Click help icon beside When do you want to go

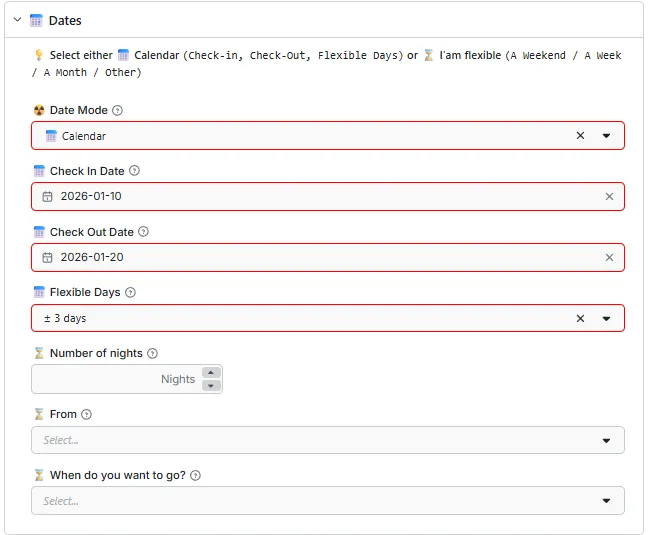(195, 476)
